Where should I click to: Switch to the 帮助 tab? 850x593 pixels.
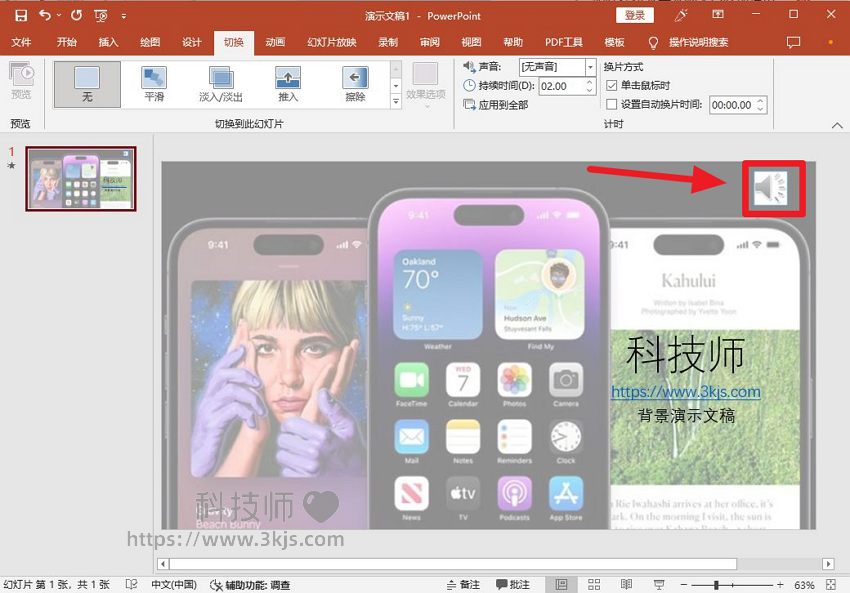click(x=513, y=42)
